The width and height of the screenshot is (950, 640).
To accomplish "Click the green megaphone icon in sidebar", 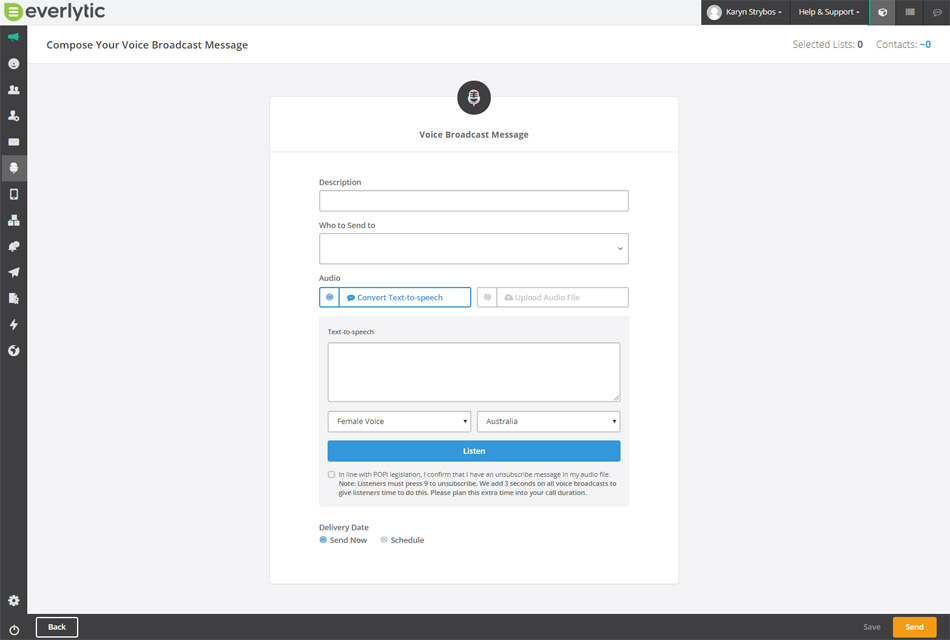I will (13, 37).
